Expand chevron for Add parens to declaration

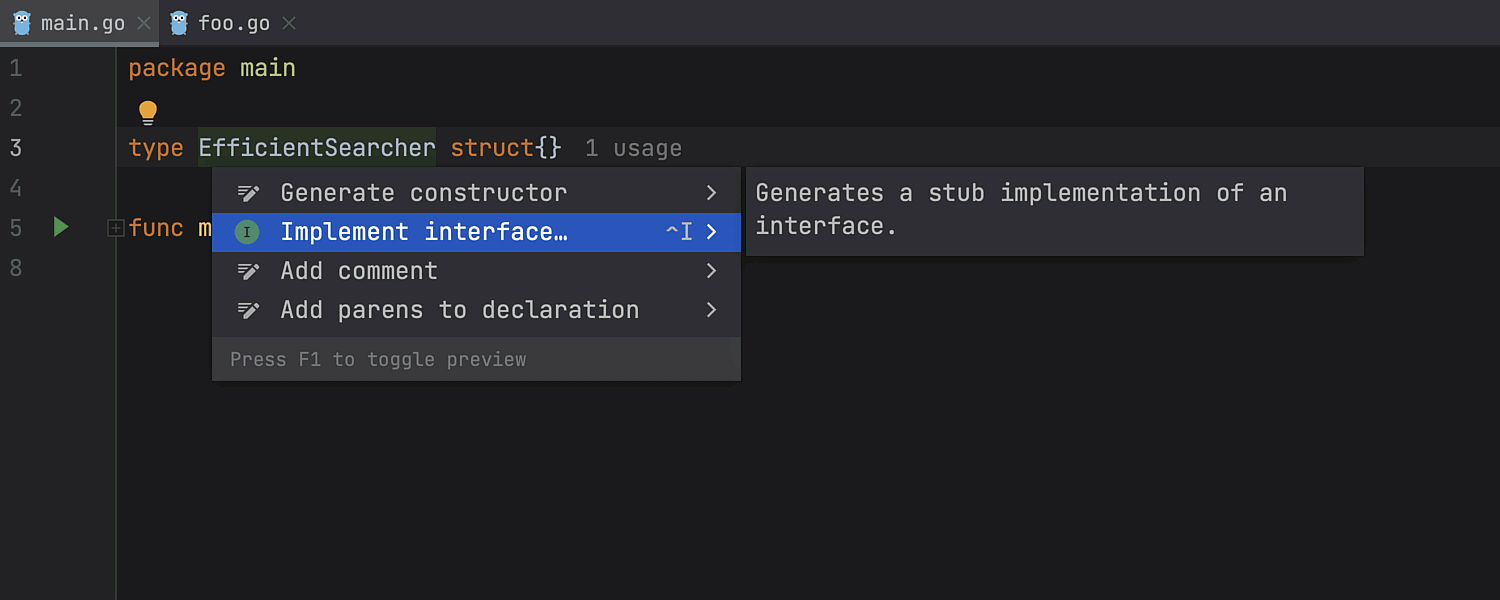(711, 310)
